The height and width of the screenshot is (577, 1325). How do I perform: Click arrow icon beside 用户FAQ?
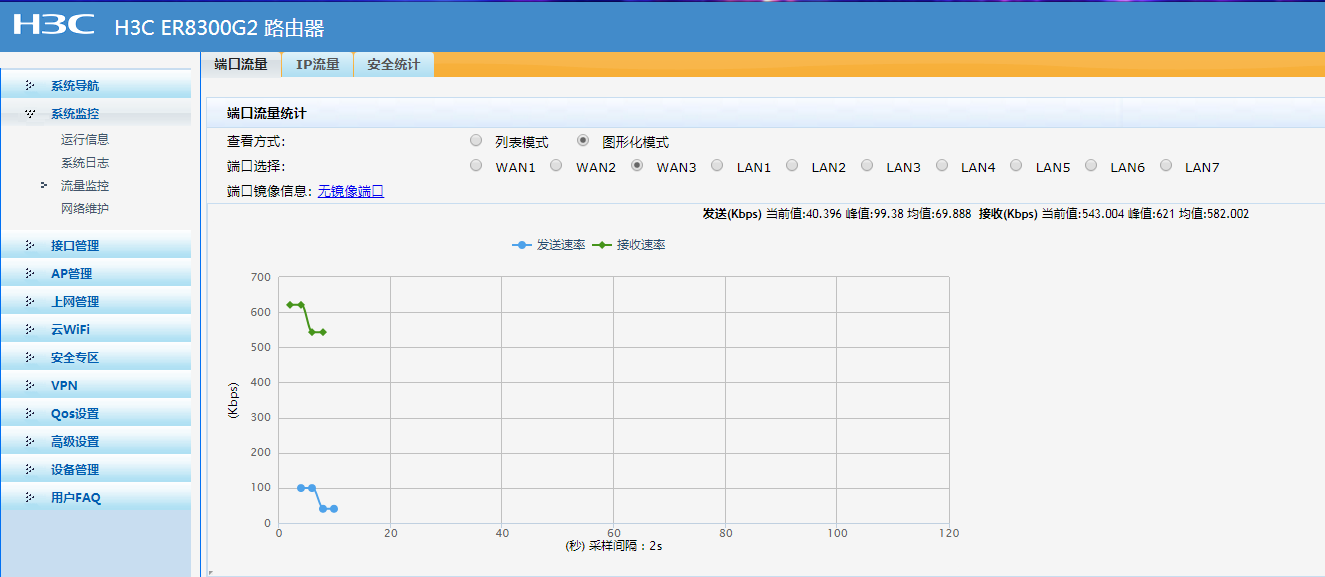click(x=30, y=498)
